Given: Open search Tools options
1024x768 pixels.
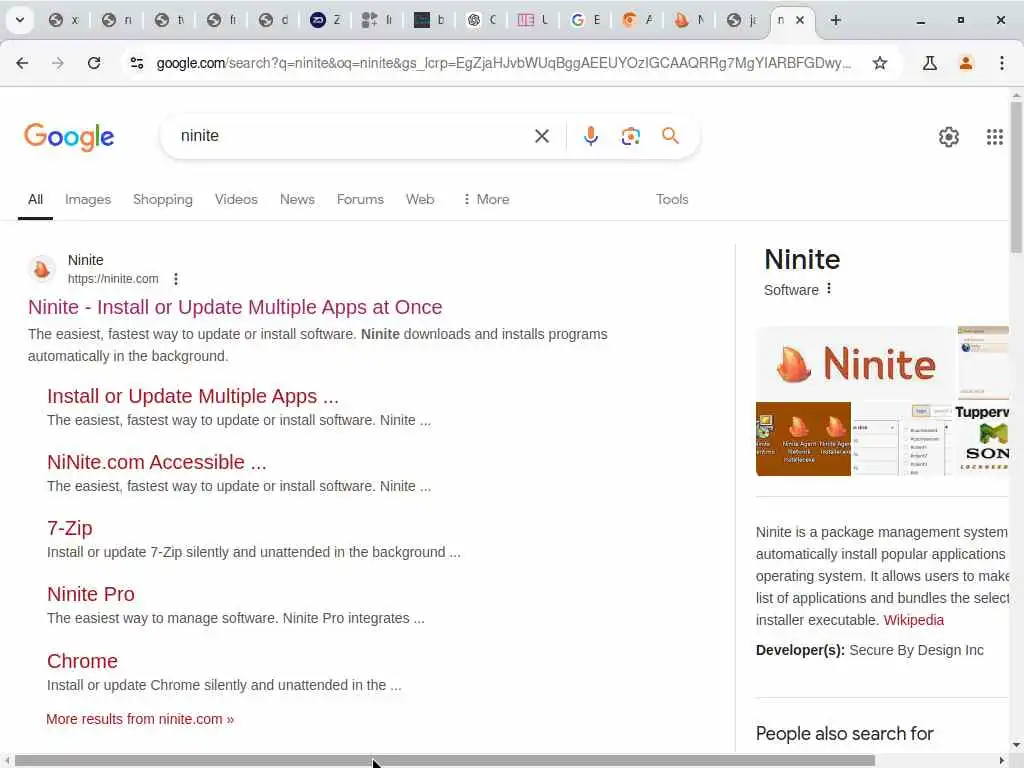Looking at the screenshot, I should tap(672, 199).
